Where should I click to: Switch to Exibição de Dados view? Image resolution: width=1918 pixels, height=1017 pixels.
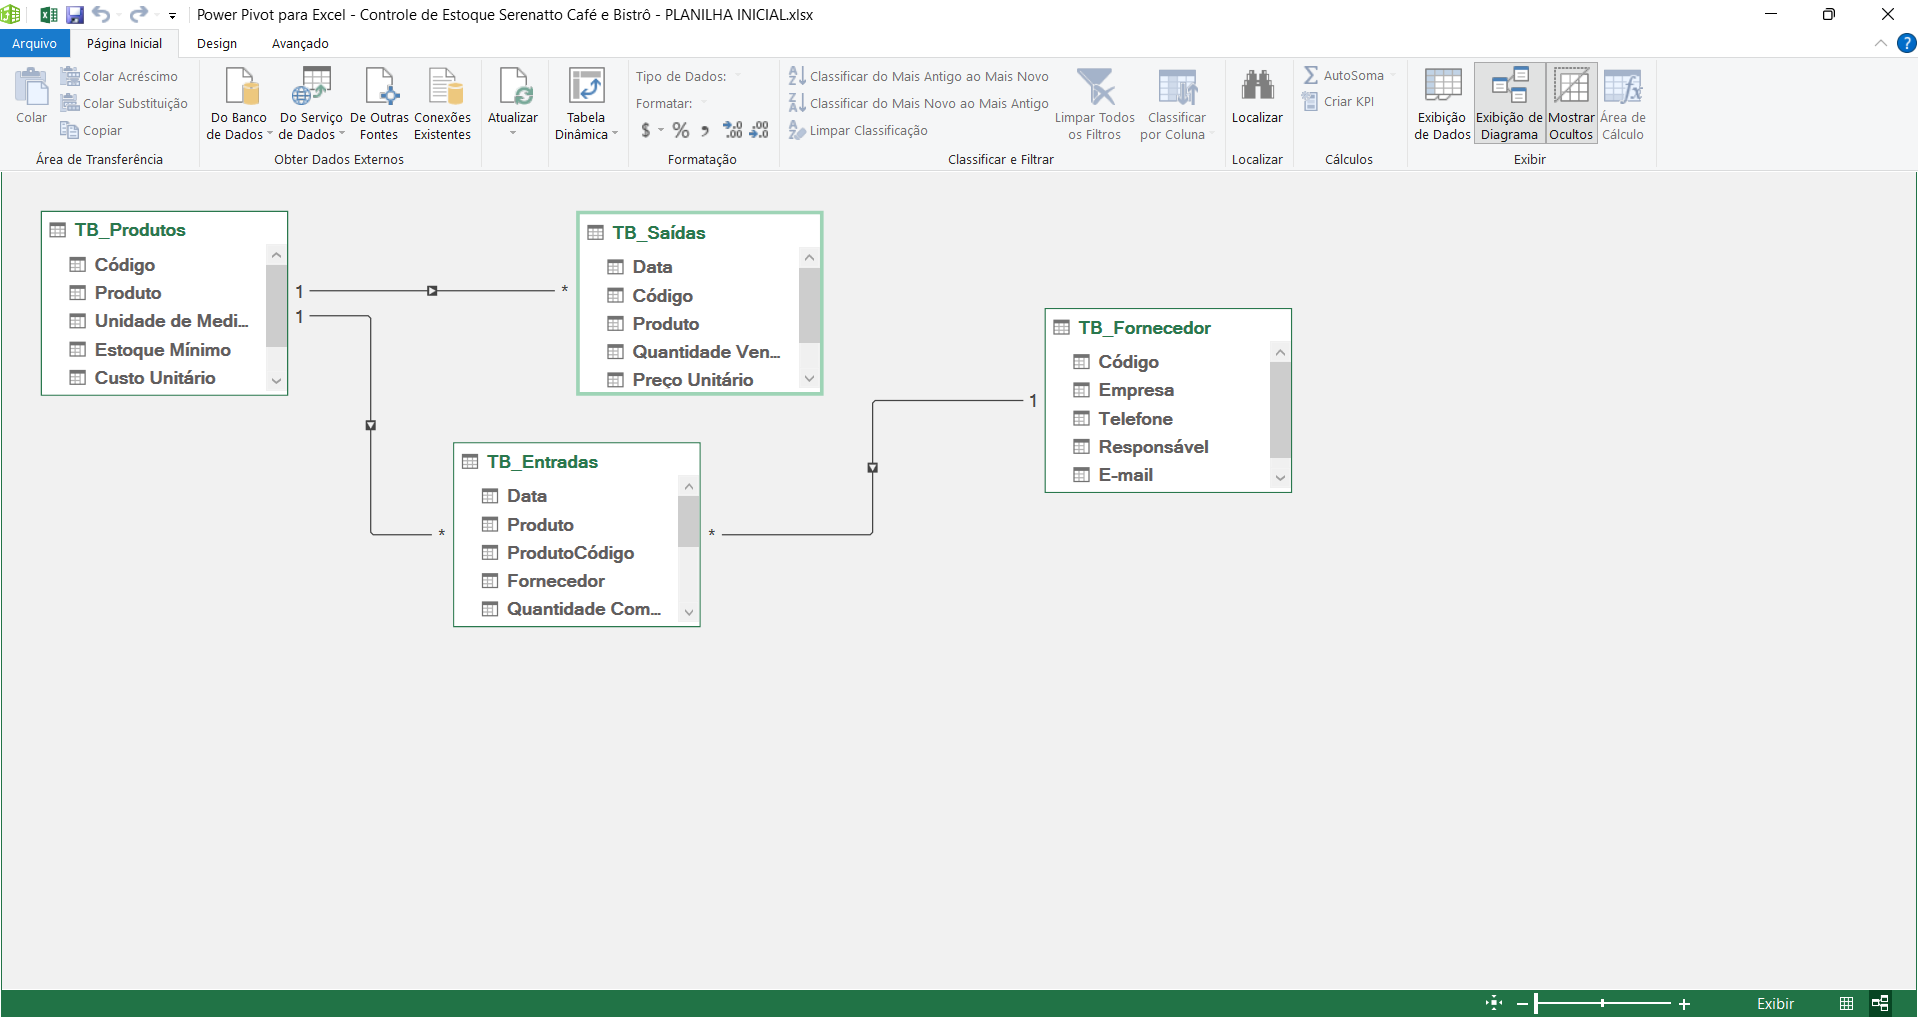coord(1442,103)
